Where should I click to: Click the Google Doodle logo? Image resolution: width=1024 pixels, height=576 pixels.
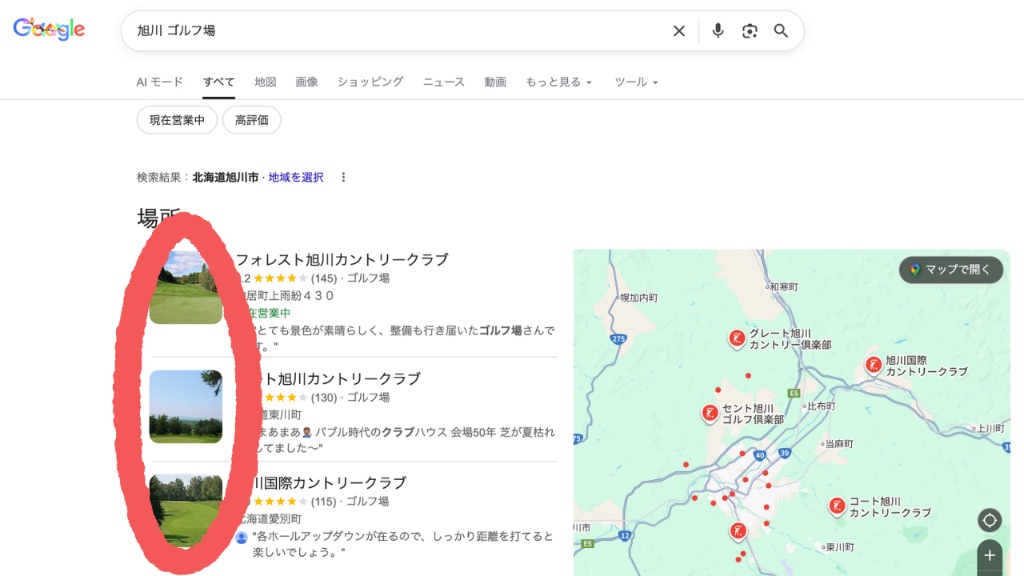(47, 30)
